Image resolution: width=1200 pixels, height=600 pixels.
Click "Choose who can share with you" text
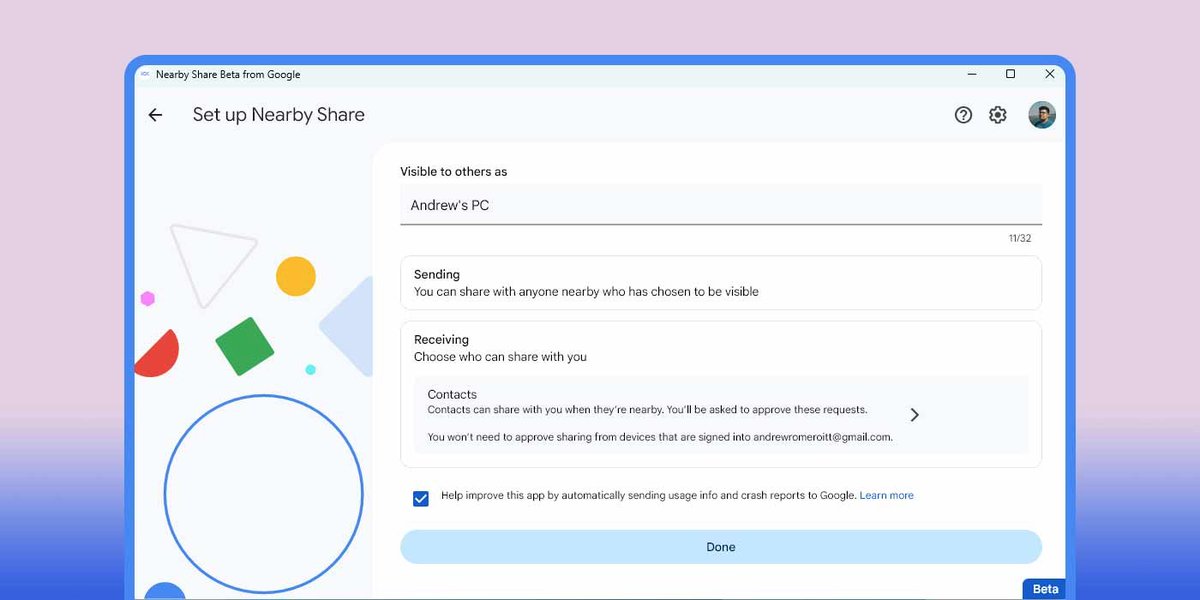[500, 357]
